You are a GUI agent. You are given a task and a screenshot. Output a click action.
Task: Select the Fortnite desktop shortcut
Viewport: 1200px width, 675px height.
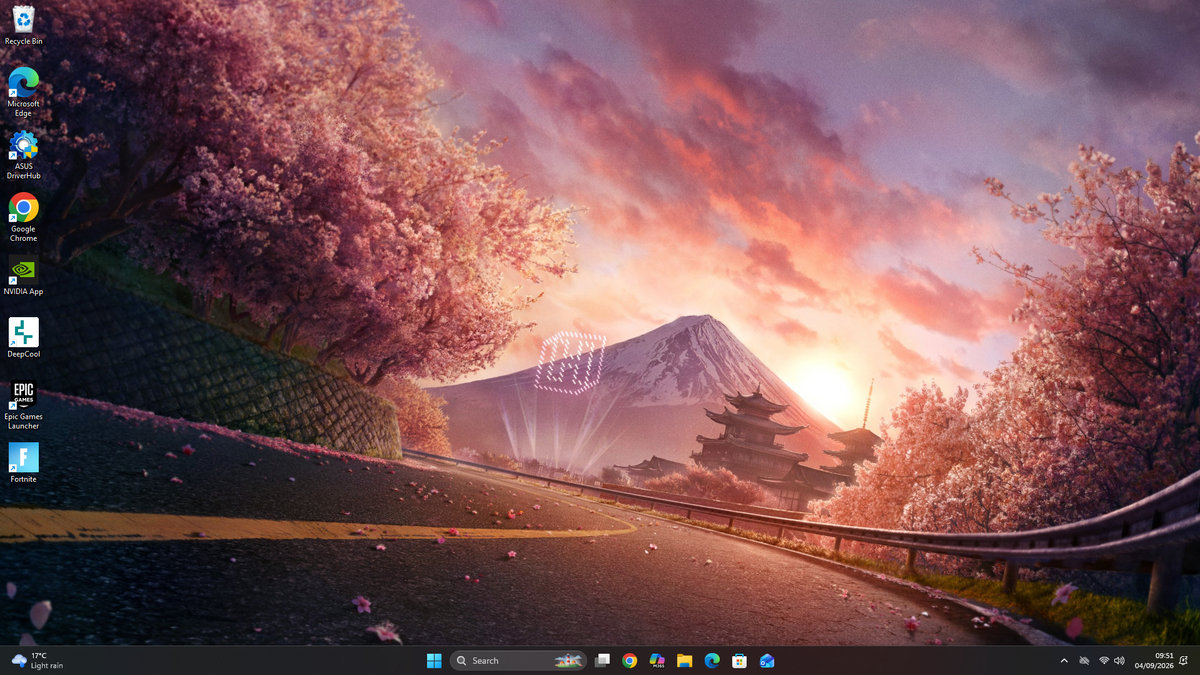click(23, 463)
